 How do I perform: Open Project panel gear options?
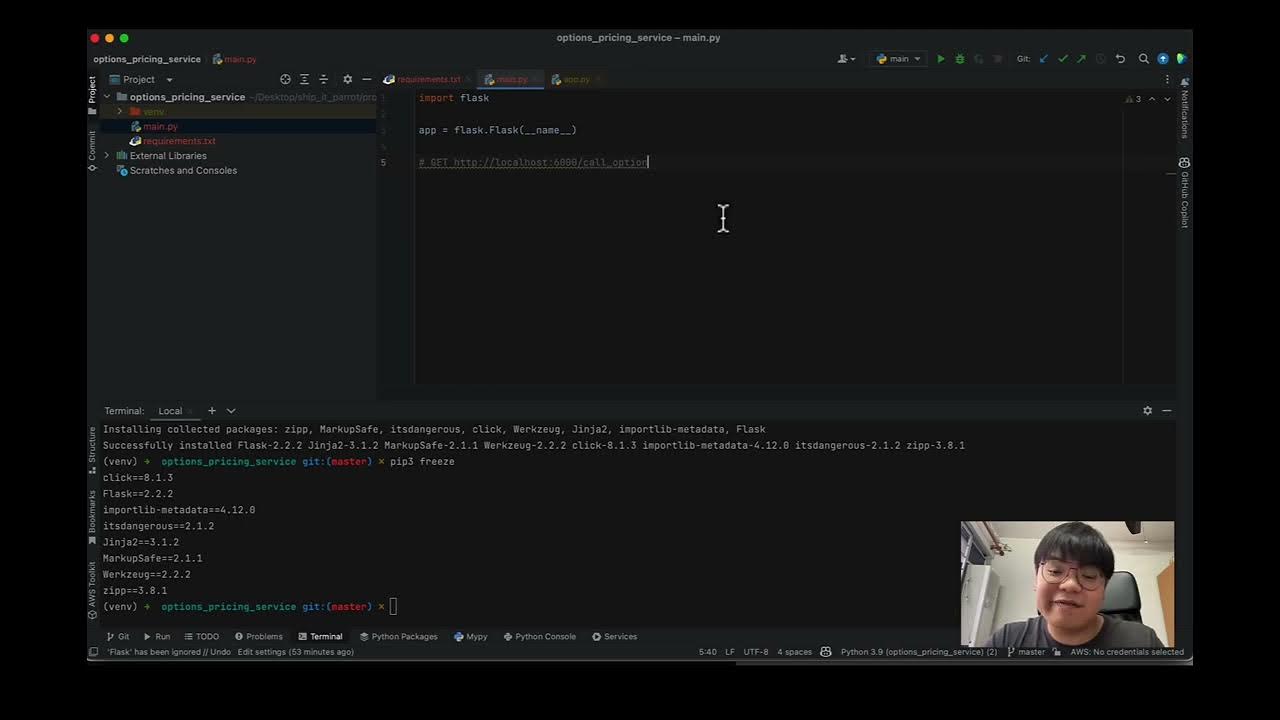[347, 79]
